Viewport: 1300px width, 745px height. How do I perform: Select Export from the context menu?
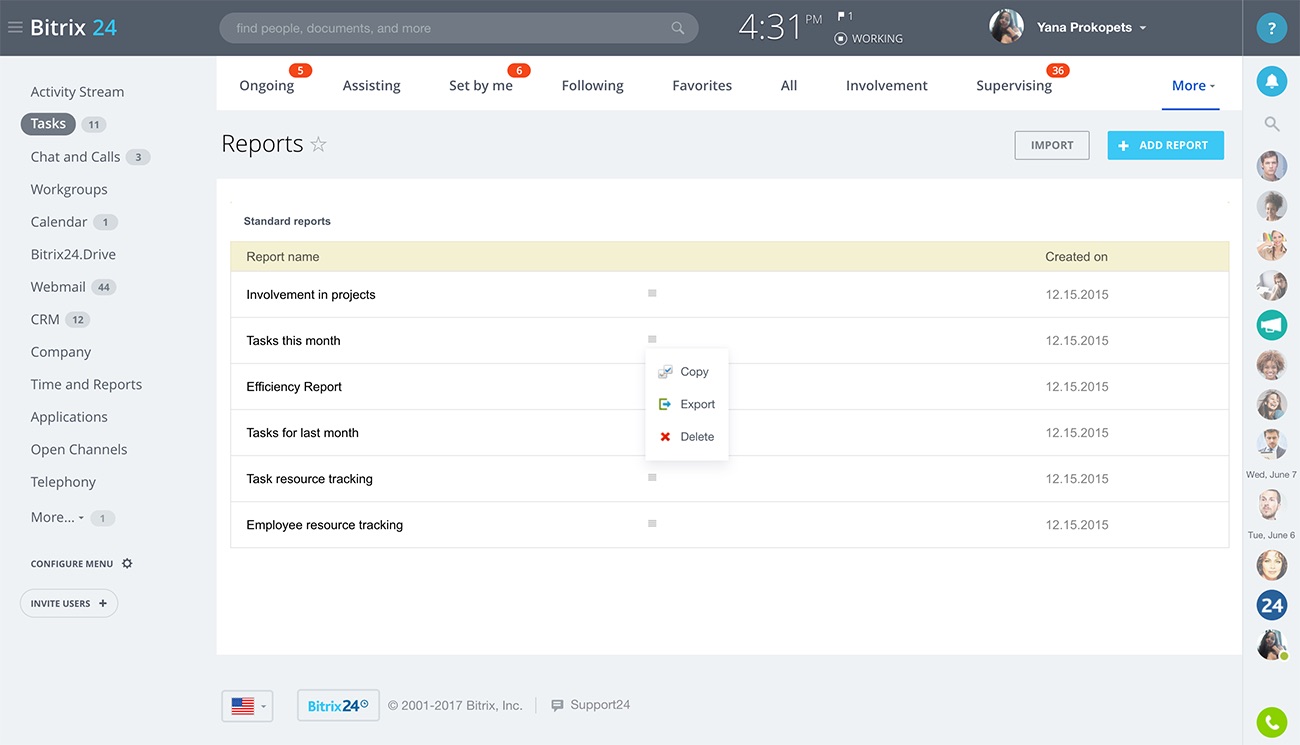point(697,405)
